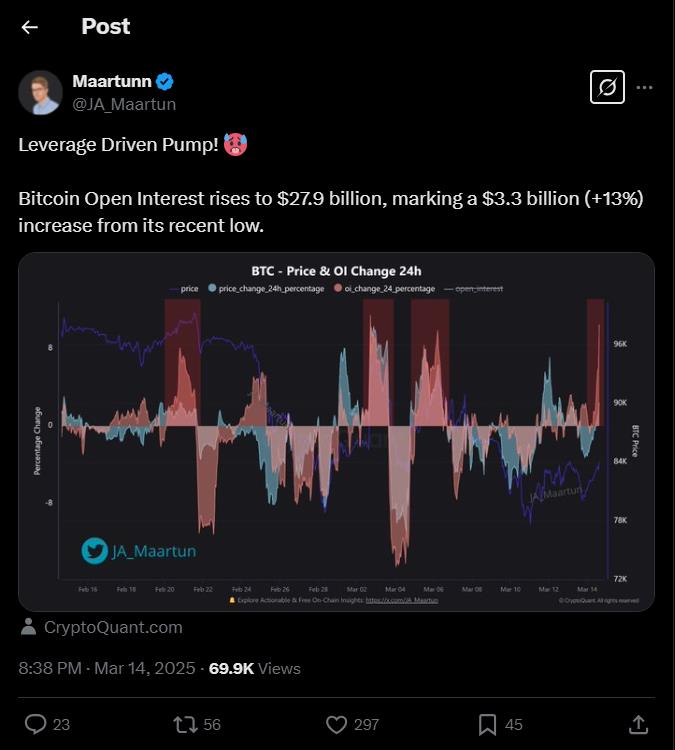Share post via upload arrow icon

pos(638,724)
